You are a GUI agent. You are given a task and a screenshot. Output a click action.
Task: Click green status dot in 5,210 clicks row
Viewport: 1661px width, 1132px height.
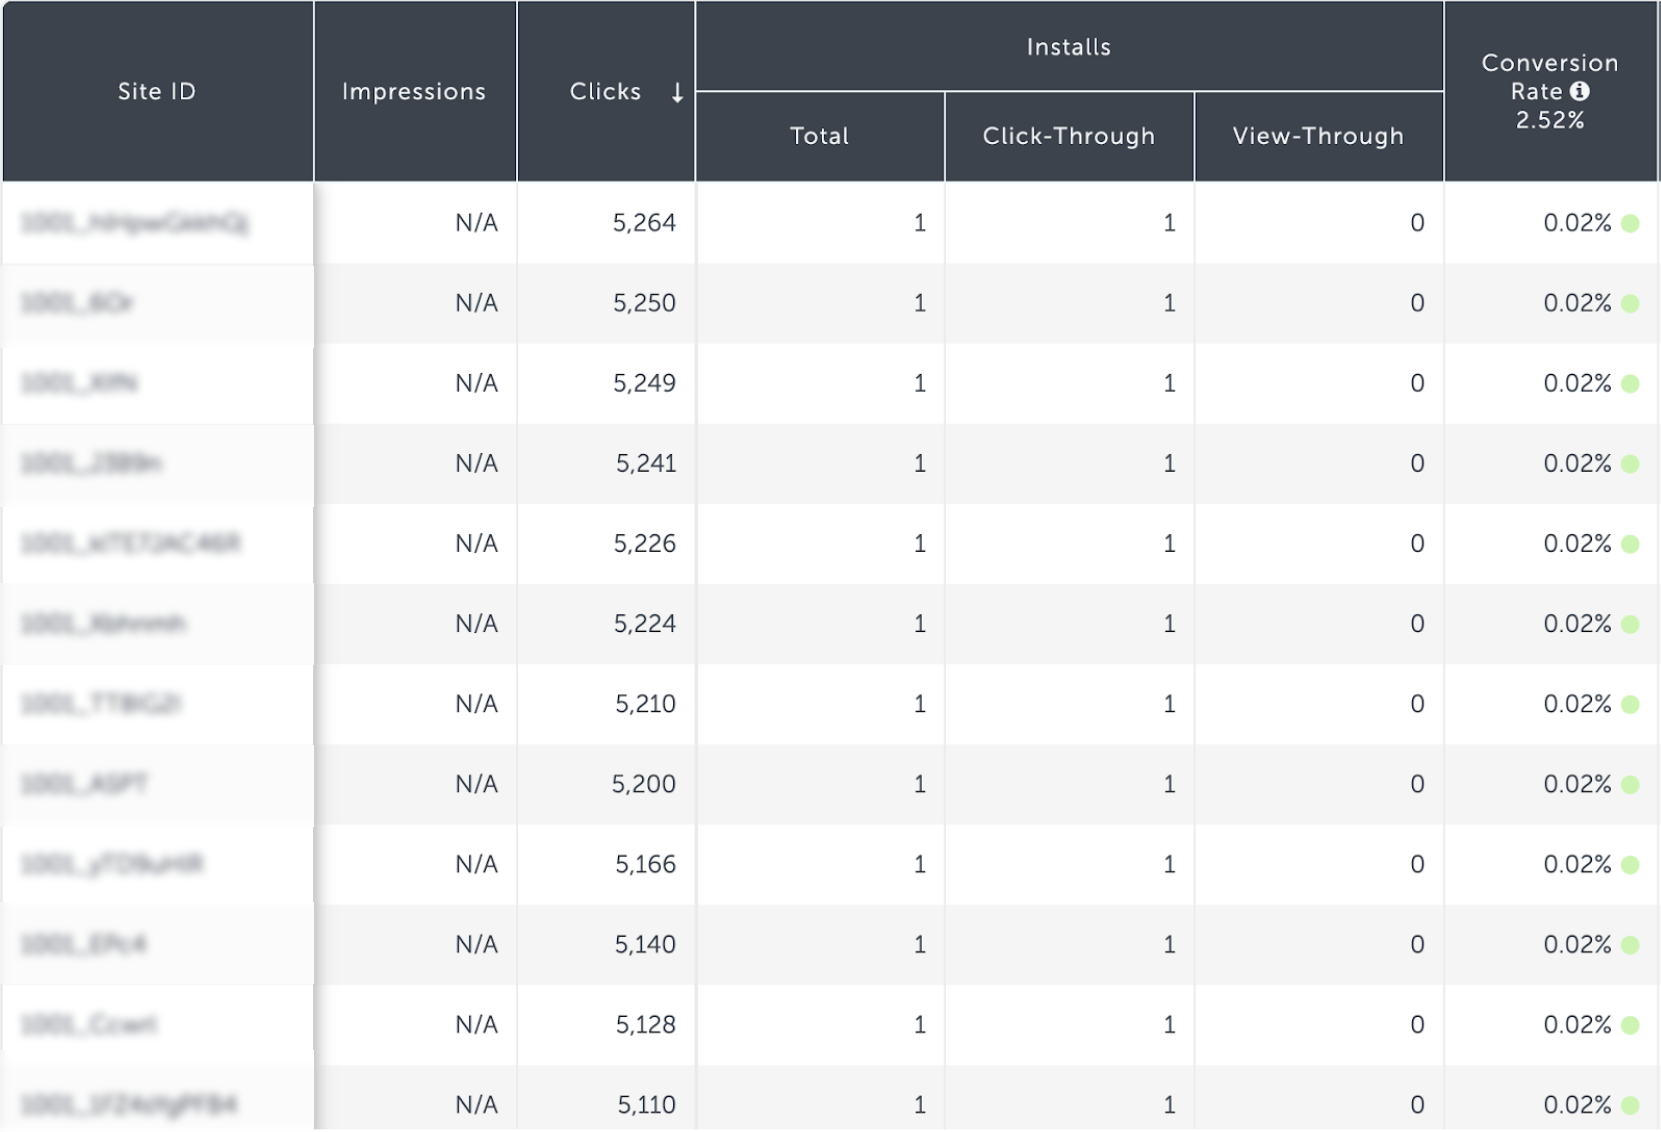point(1630,704)
